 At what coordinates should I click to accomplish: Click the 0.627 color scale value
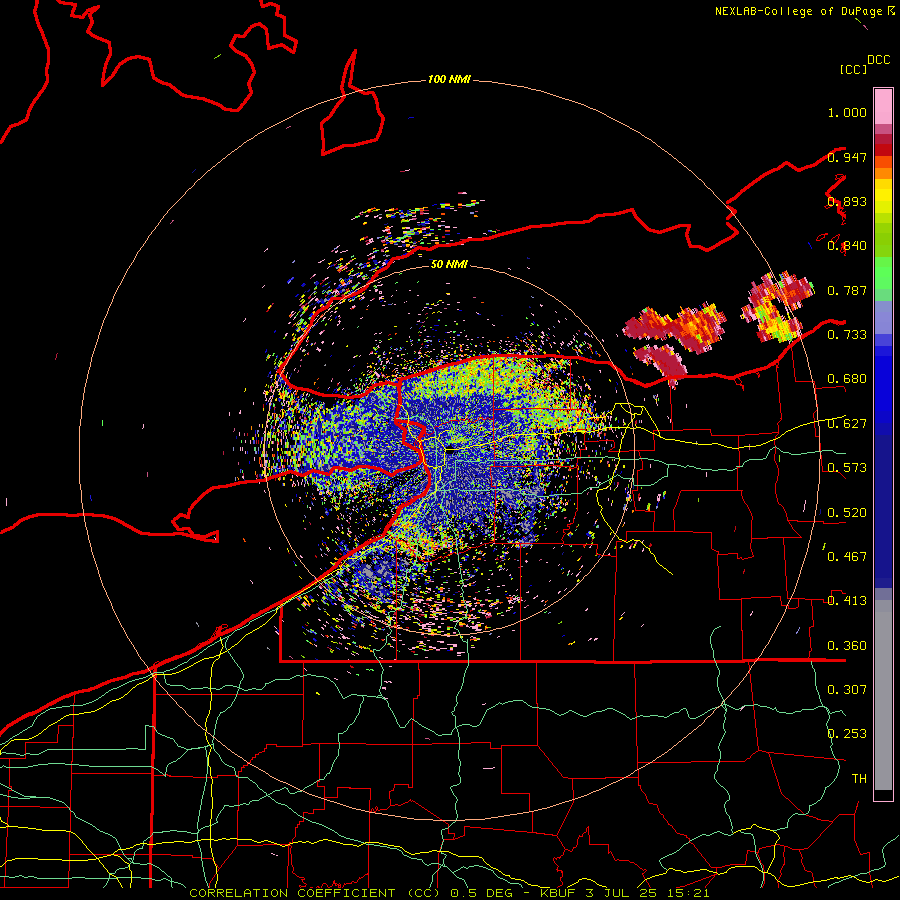pyautogui.click(x=847, y=424)
